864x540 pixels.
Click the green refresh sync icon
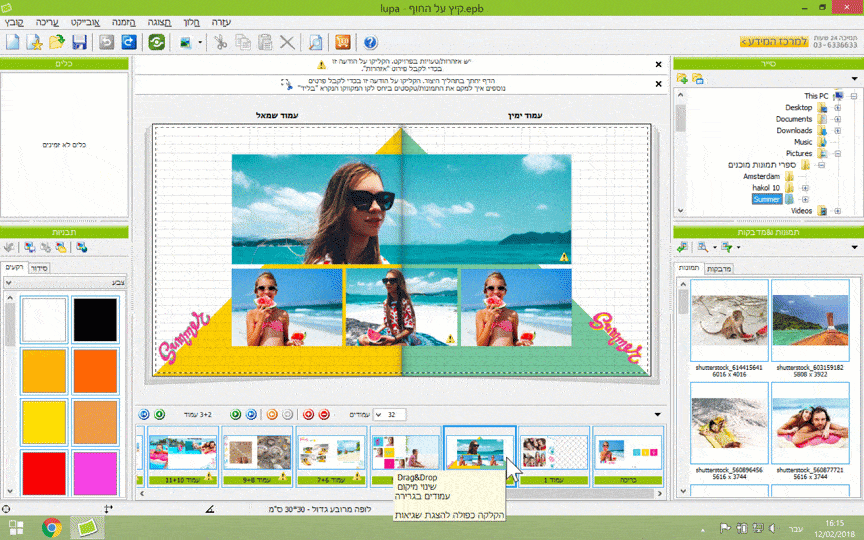click(x=157, y=42)
